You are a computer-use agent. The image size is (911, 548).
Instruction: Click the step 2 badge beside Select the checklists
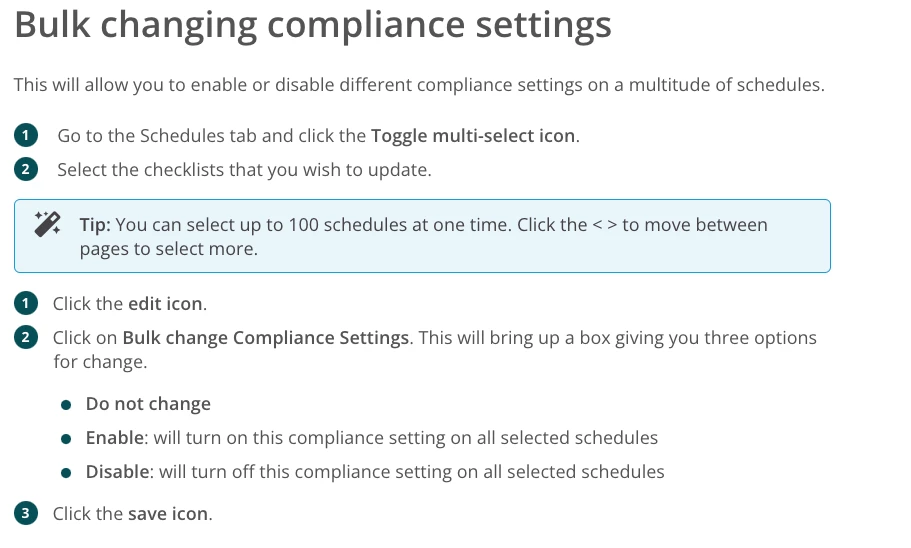[26, 170]
